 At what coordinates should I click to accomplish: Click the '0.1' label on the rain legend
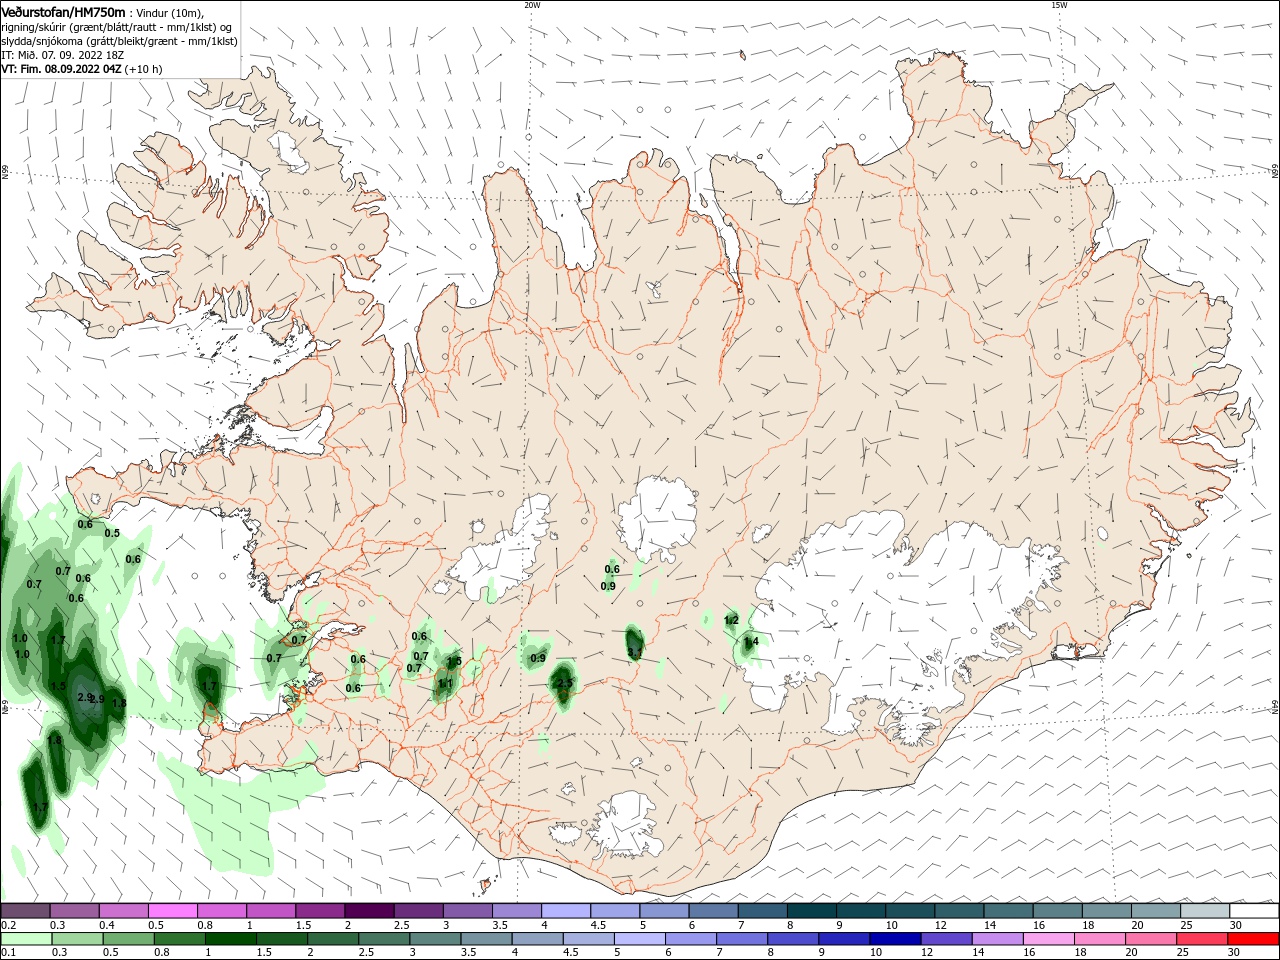9,953
